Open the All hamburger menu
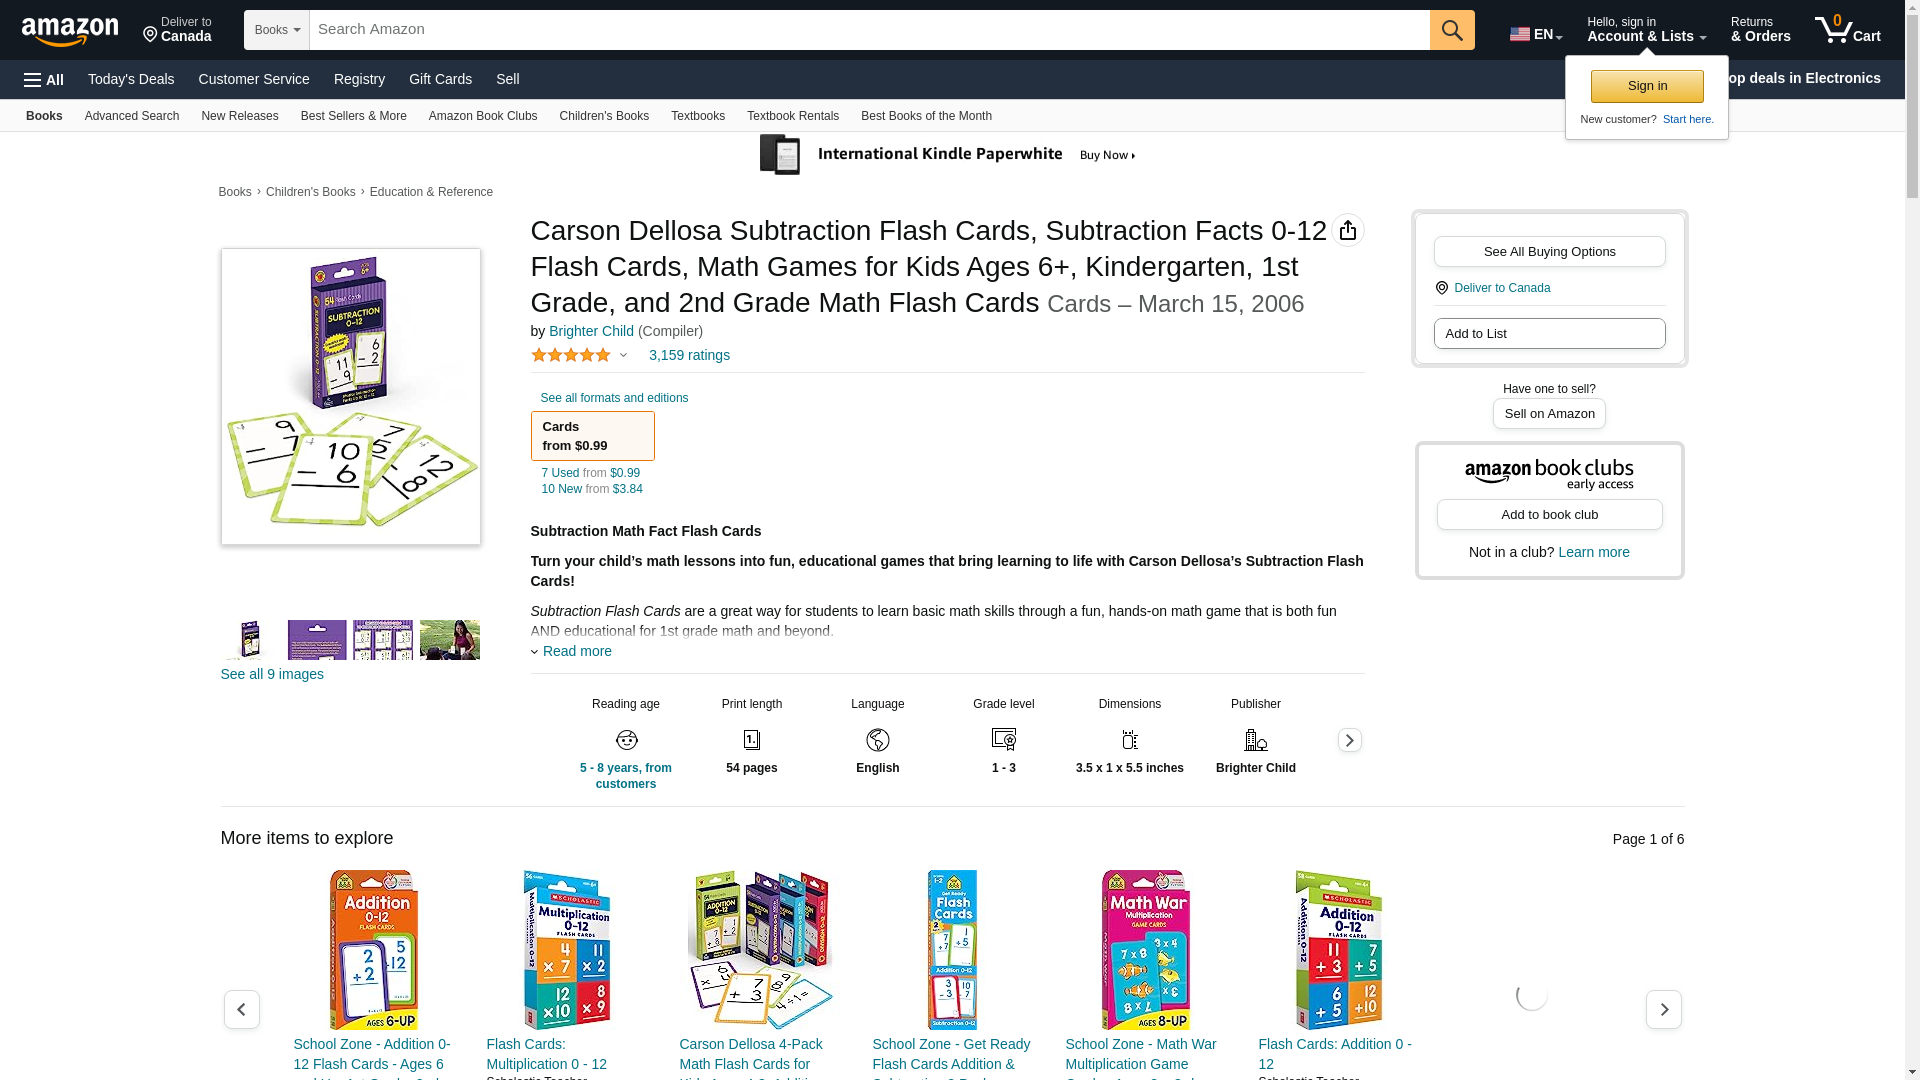The image size is (1920, 1080). [x=44, y=80]
